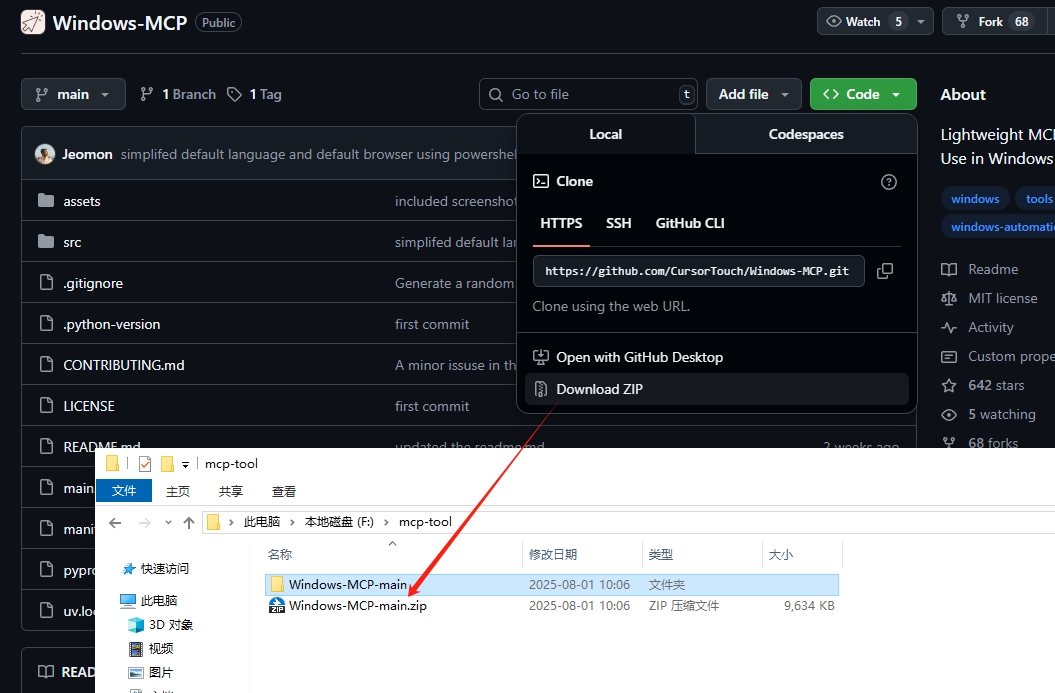Sort by the 名称 column header
This screenshot has width=1055, height=693.
click(280, 554)
